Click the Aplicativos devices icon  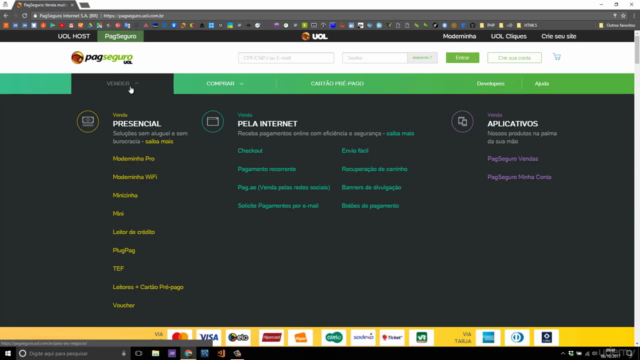coord(462,121)
